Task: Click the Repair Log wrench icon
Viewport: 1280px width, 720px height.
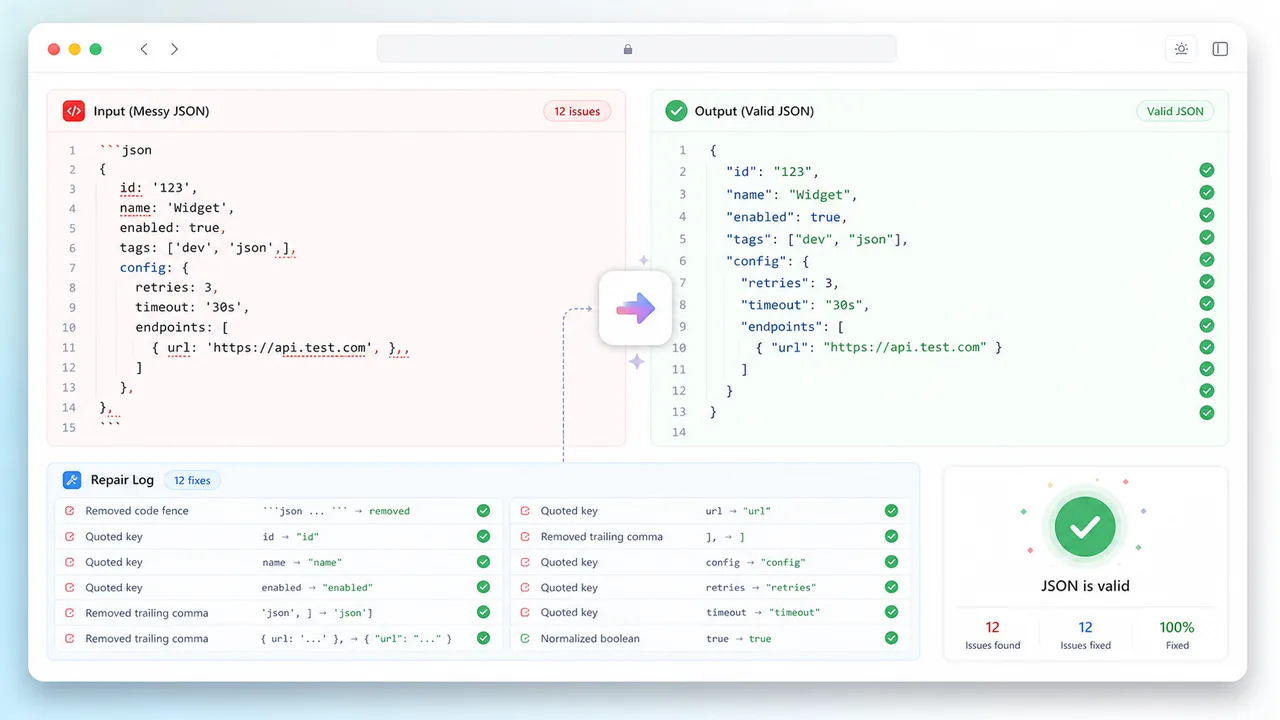Action: [x=72, y=480]
